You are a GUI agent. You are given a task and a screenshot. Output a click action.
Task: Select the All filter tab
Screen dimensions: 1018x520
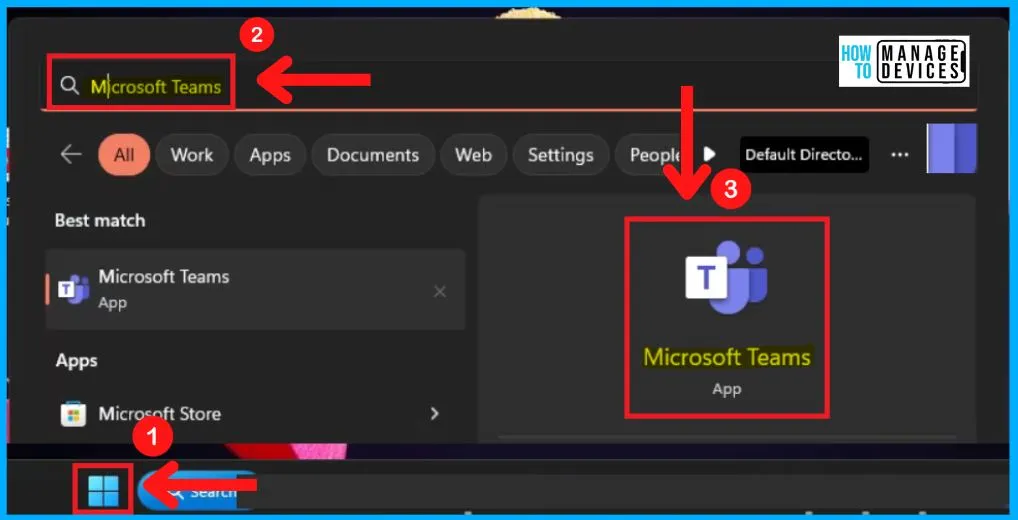(124, 155)
